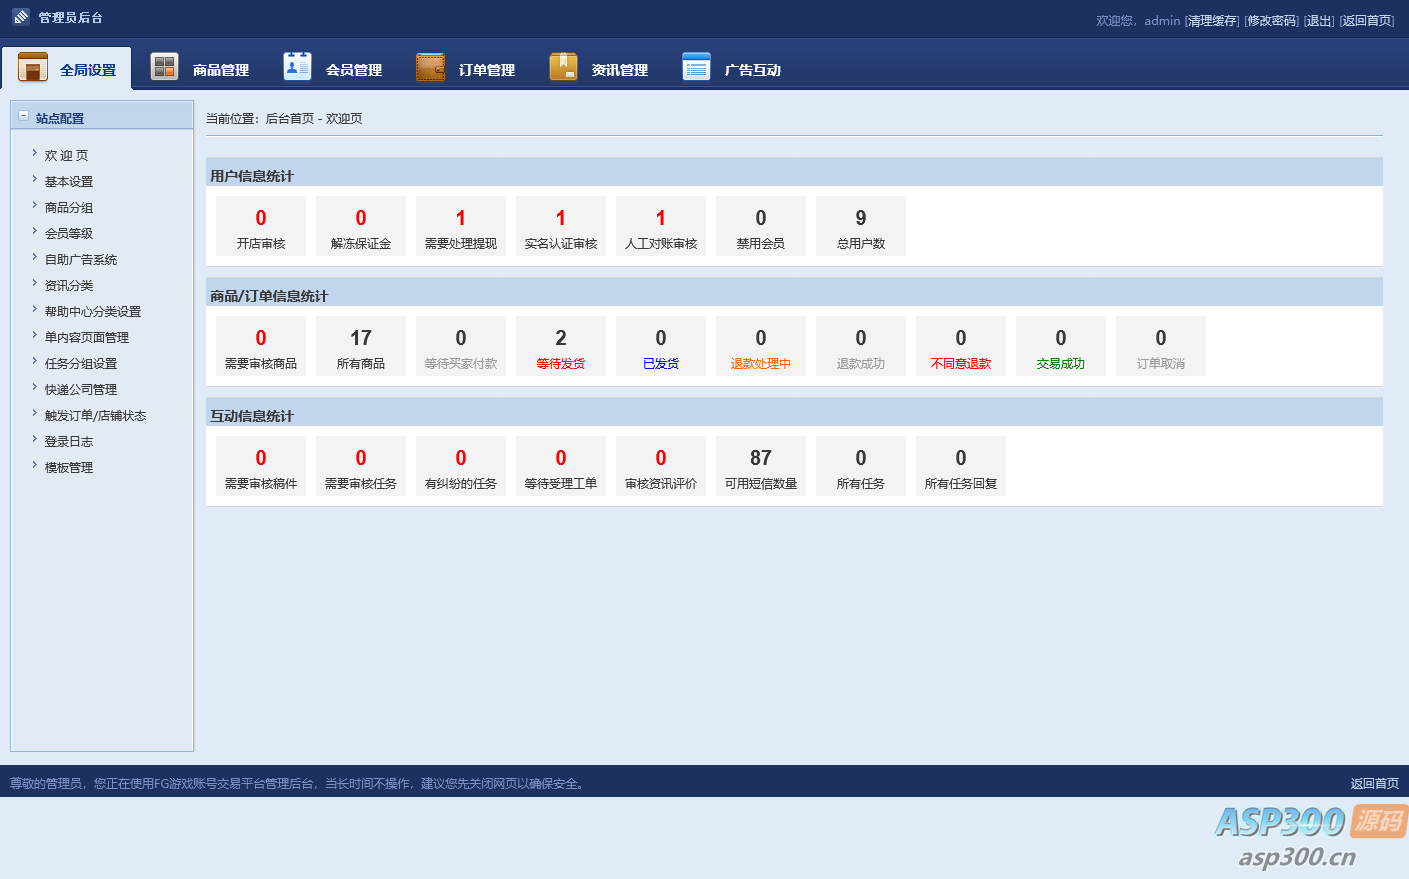The width and height of the screenshot is (1409, 879).
Task: Click the arrow beside 资讯分类
Action: (34, 283)
